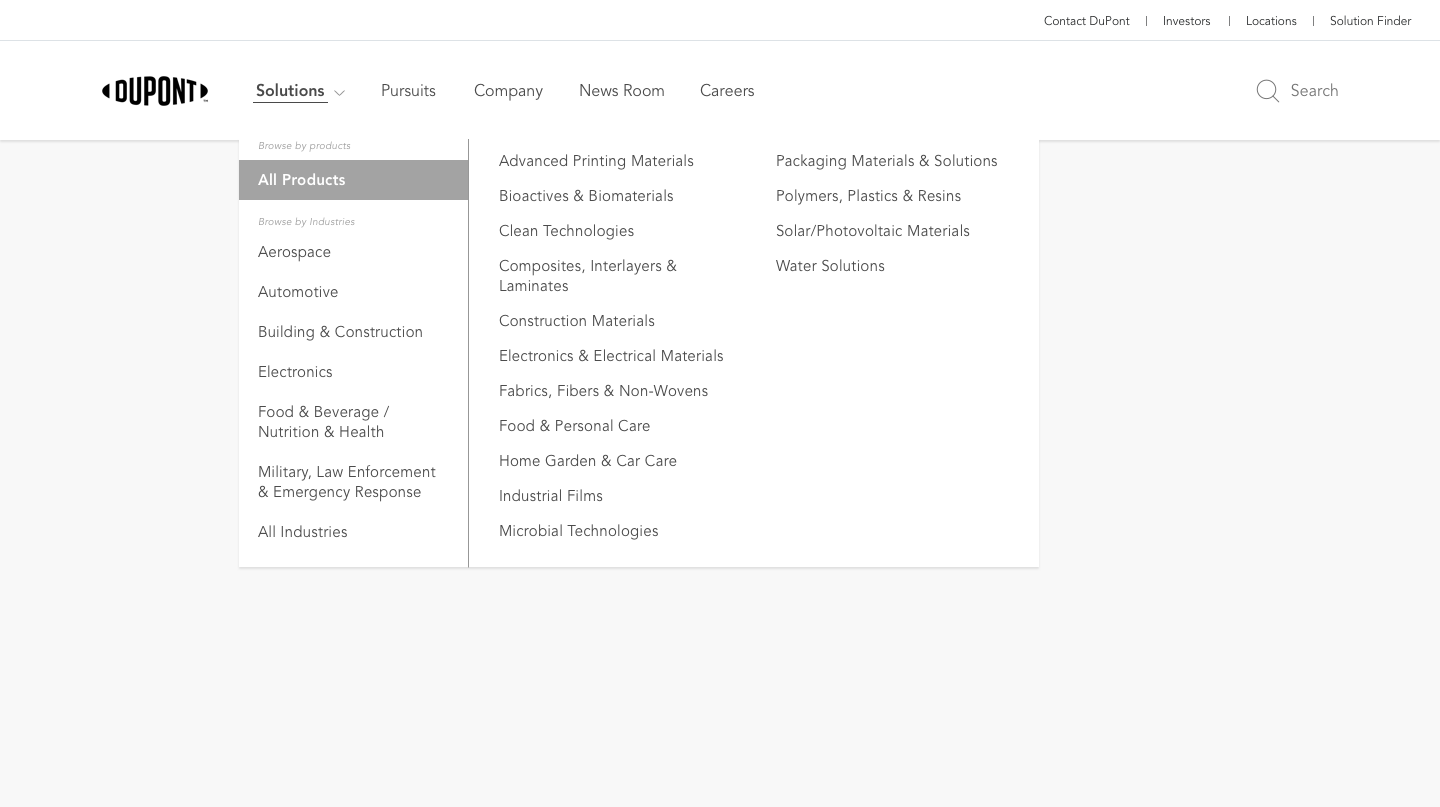1440x807 pixels.
Task: Open Bioactives & Biomaterials
Action: click(586, 196)
